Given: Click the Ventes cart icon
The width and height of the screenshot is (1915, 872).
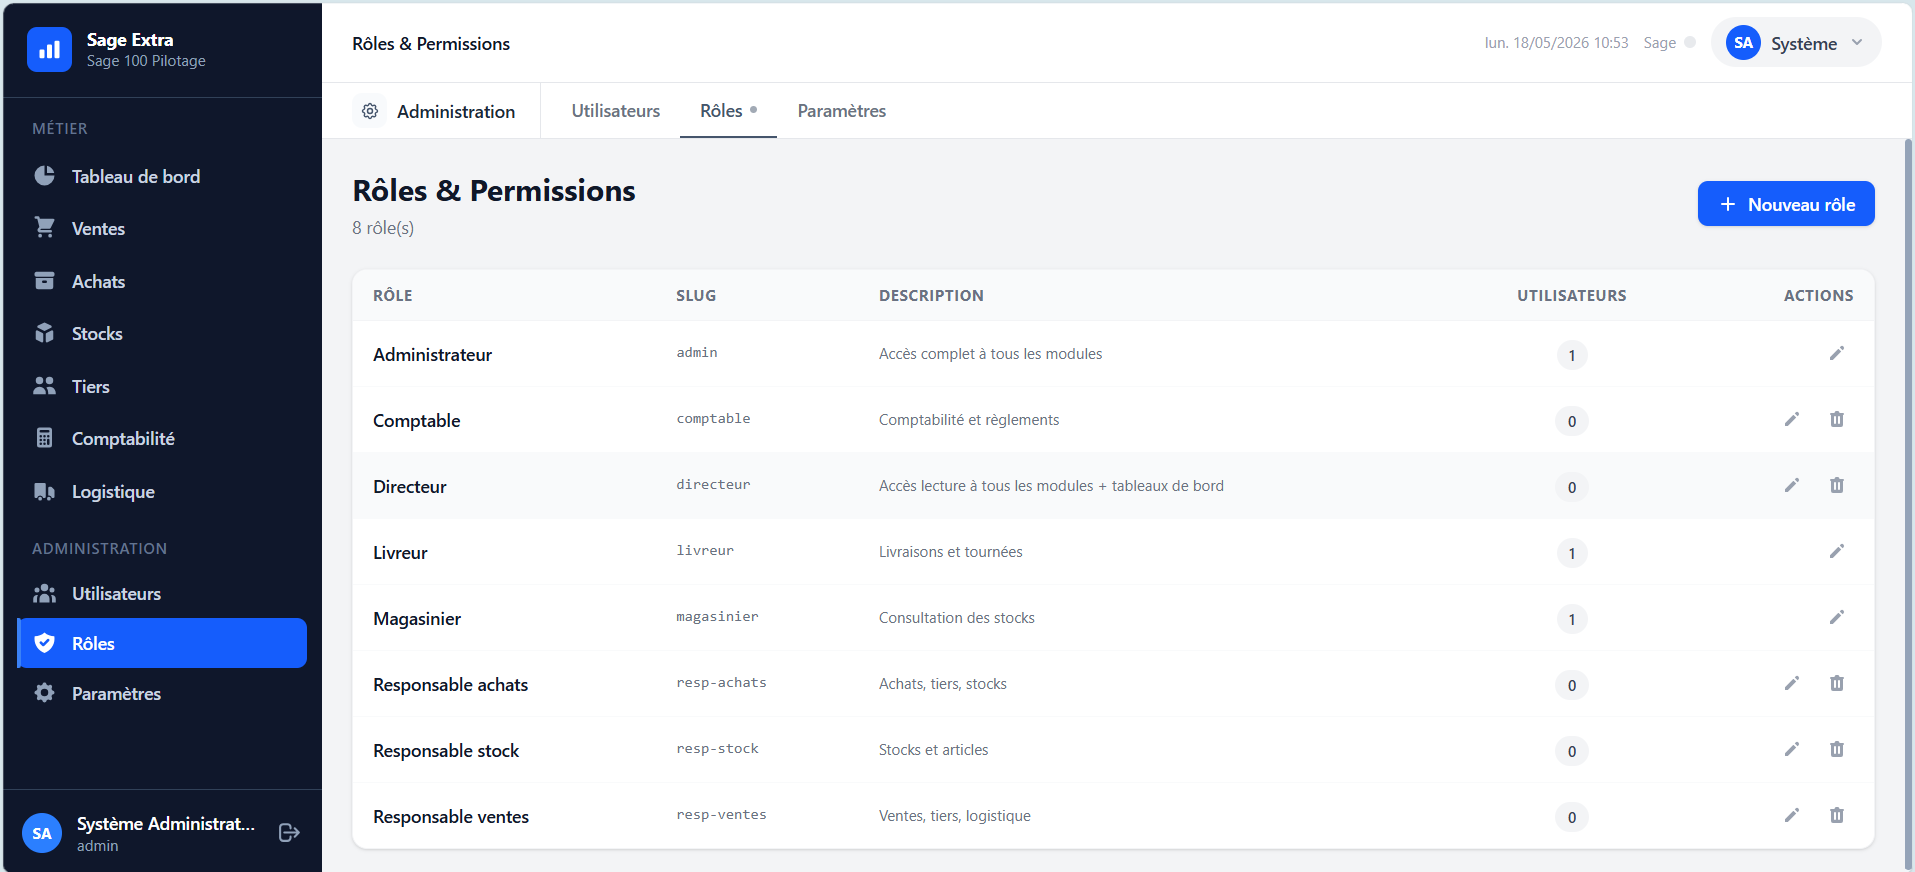Looking at the screenshot, I should point(45,228).
